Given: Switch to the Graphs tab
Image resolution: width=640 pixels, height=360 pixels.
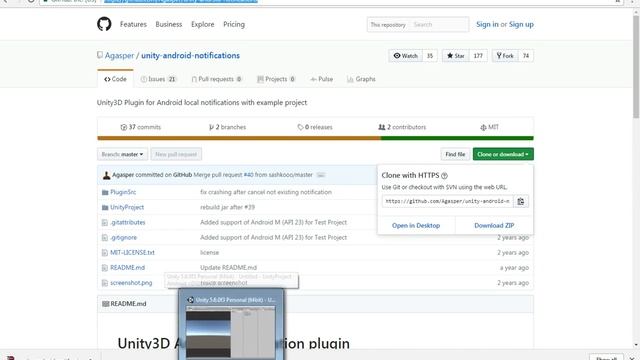Looking at the screenshot, I should coord(361,79).
